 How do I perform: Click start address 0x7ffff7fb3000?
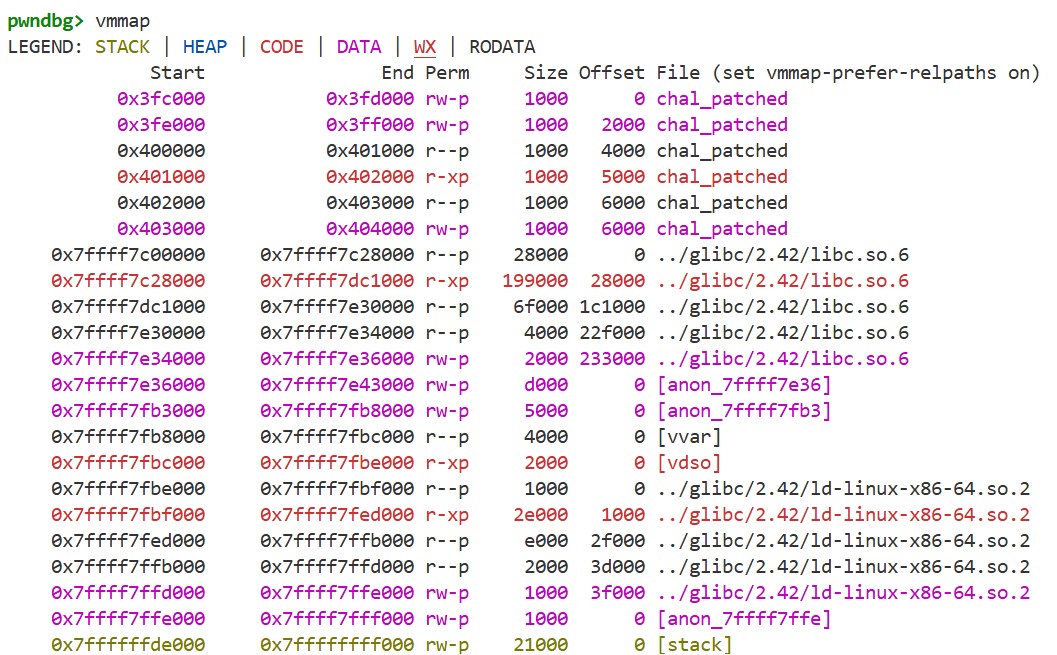pyautogui.click(x=128, y=410)
